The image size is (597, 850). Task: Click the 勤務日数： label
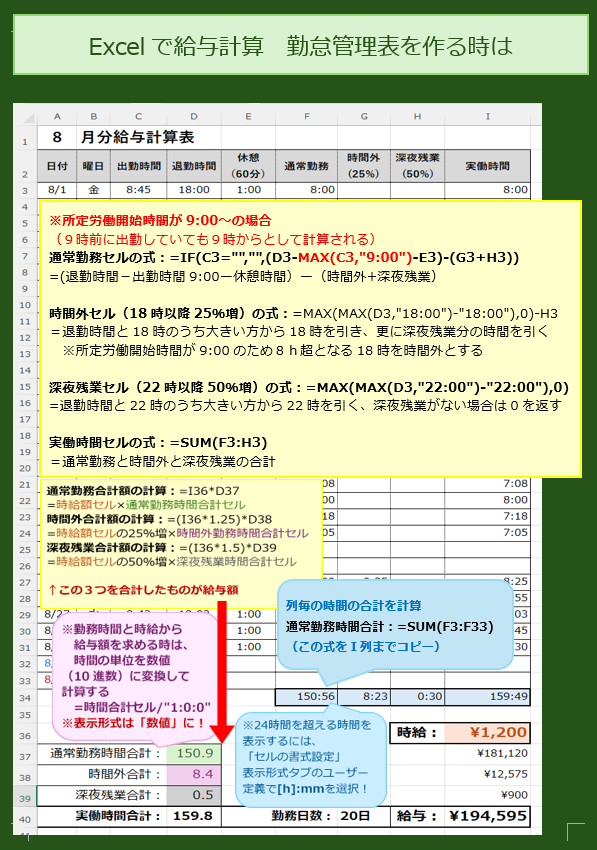coord(301,816)
